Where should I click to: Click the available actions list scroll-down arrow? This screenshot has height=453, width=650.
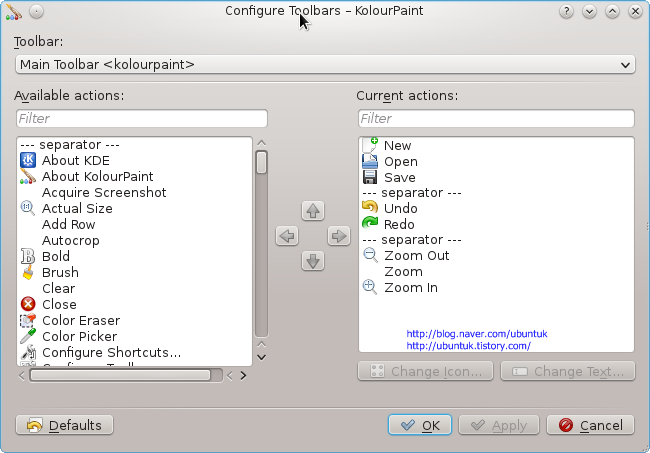(261, 357)
